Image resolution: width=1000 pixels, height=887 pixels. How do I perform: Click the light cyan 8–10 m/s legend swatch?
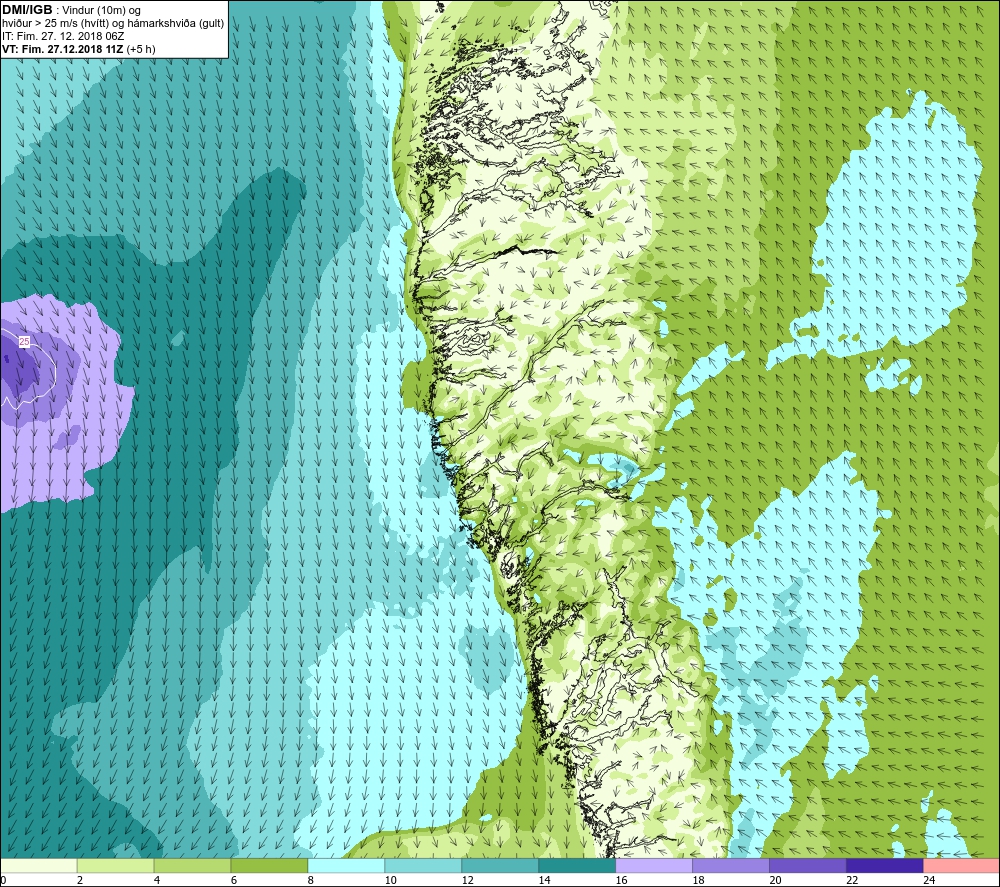point(346,865)
